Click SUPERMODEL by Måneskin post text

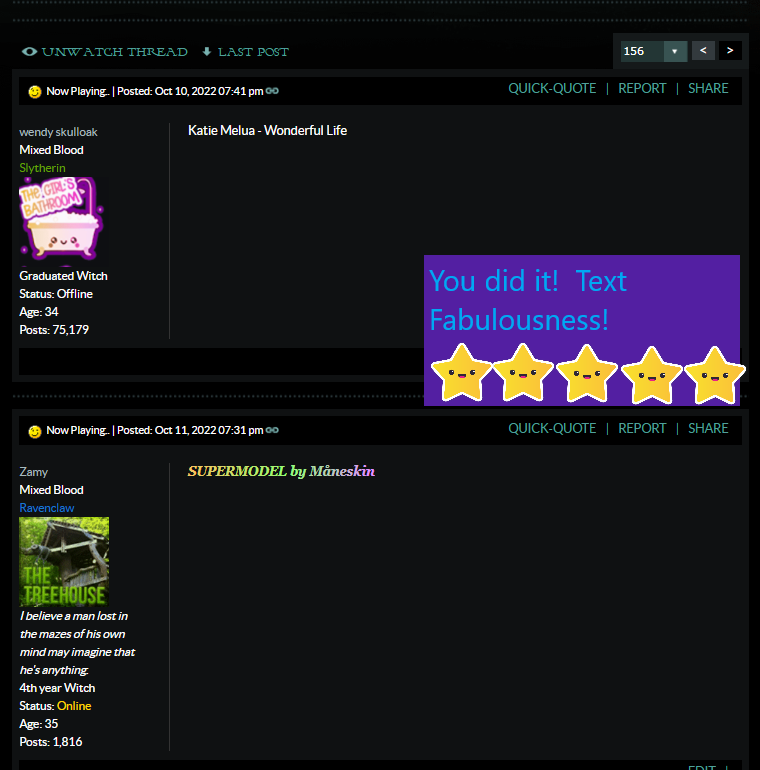[x=281, y=471]
